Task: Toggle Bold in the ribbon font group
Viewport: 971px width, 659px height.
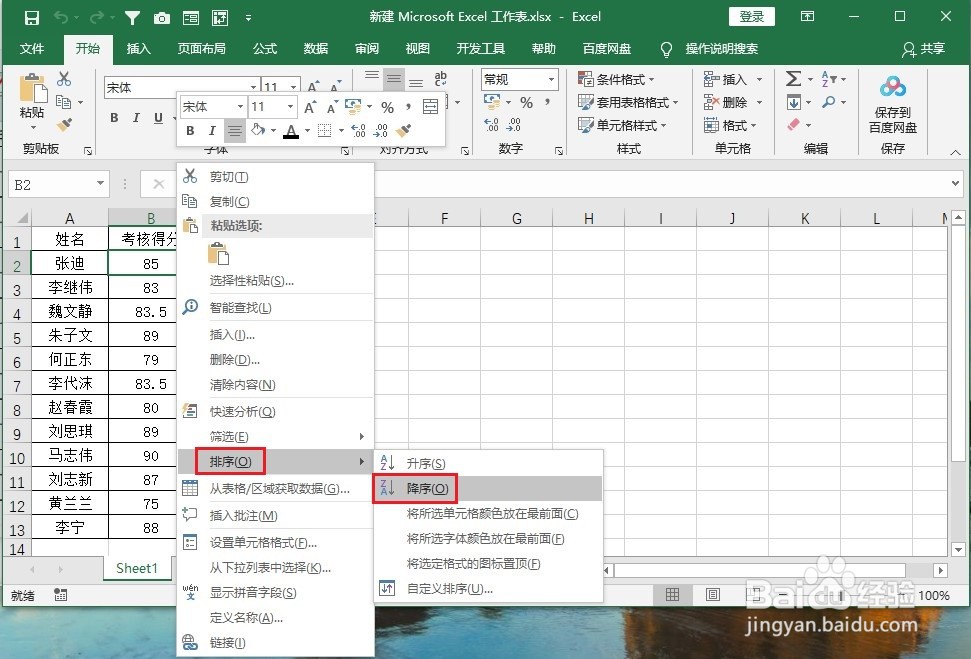Action: [x=114, y=118]
